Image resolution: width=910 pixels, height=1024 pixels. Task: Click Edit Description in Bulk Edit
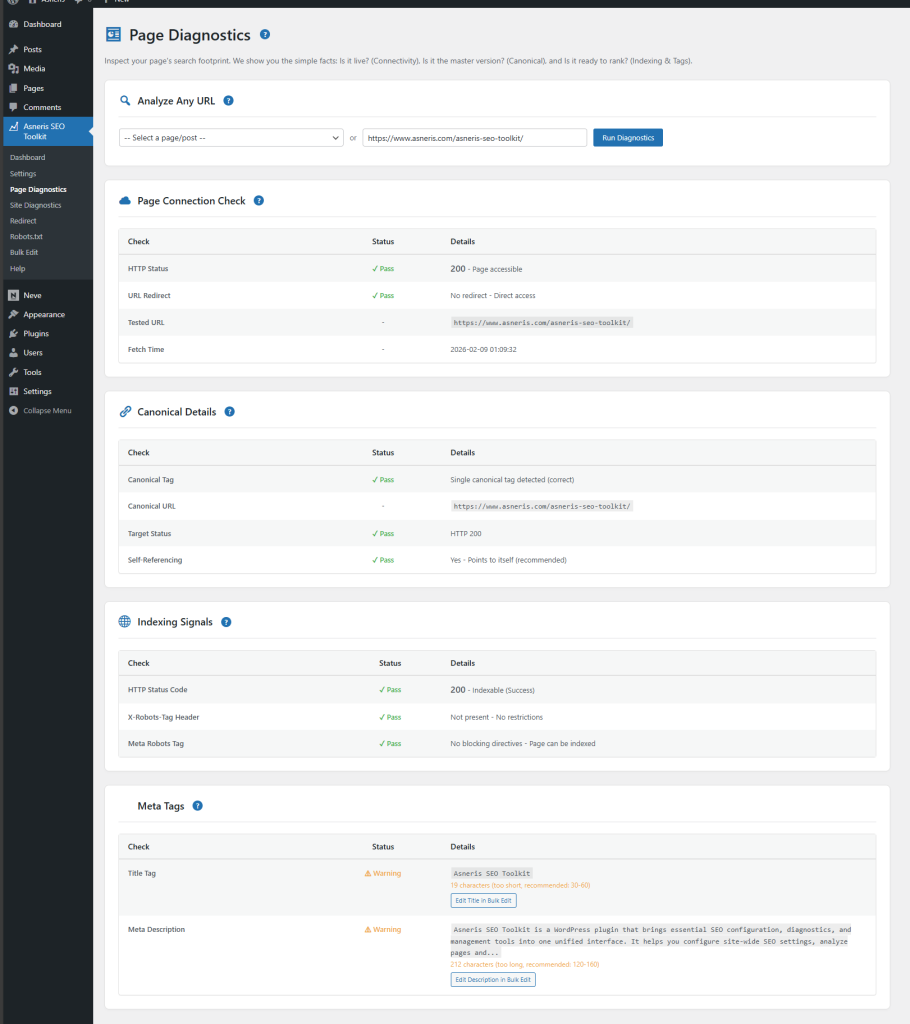click(492, 979)
